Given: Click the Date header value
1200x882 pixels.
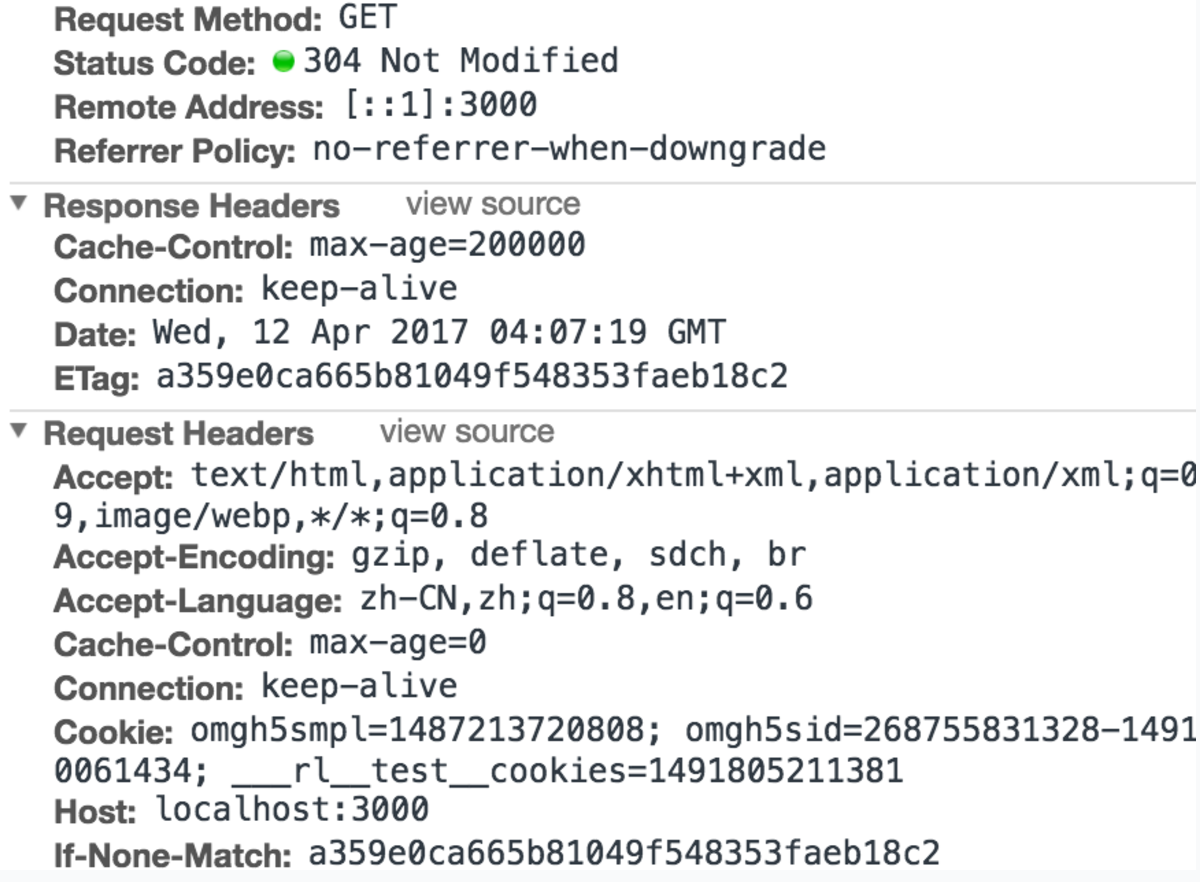Looking at the screenshot, I should [439, 332].
